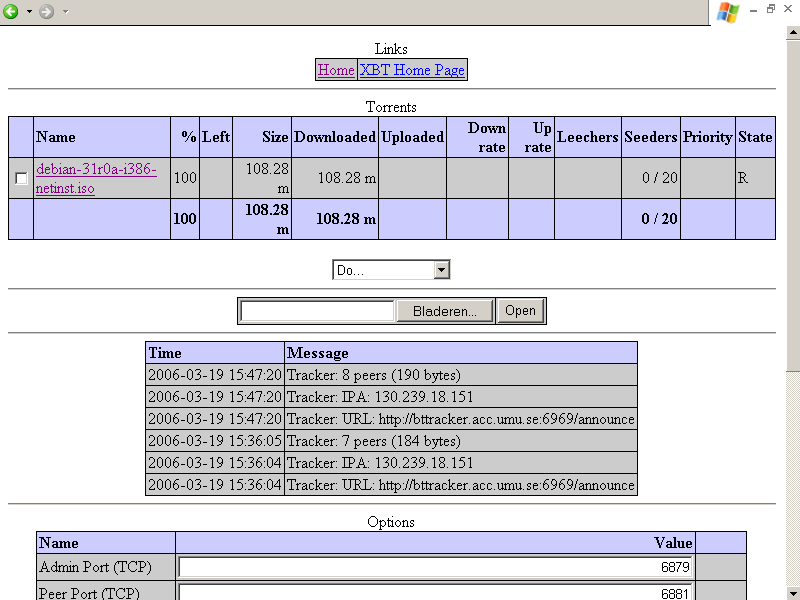The image size is (800, 600).
Task: Click the Windows flag logo
Action: pyautogui.click(x=727, y=12)
